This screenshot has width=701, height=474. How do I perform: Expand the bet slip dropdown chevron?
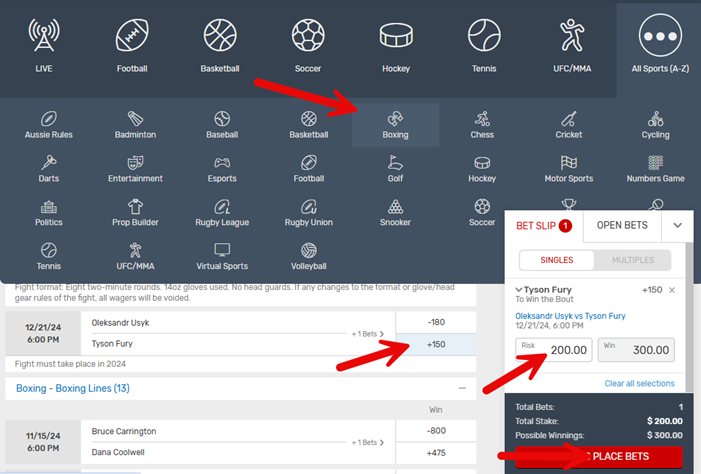coord(677,226)
